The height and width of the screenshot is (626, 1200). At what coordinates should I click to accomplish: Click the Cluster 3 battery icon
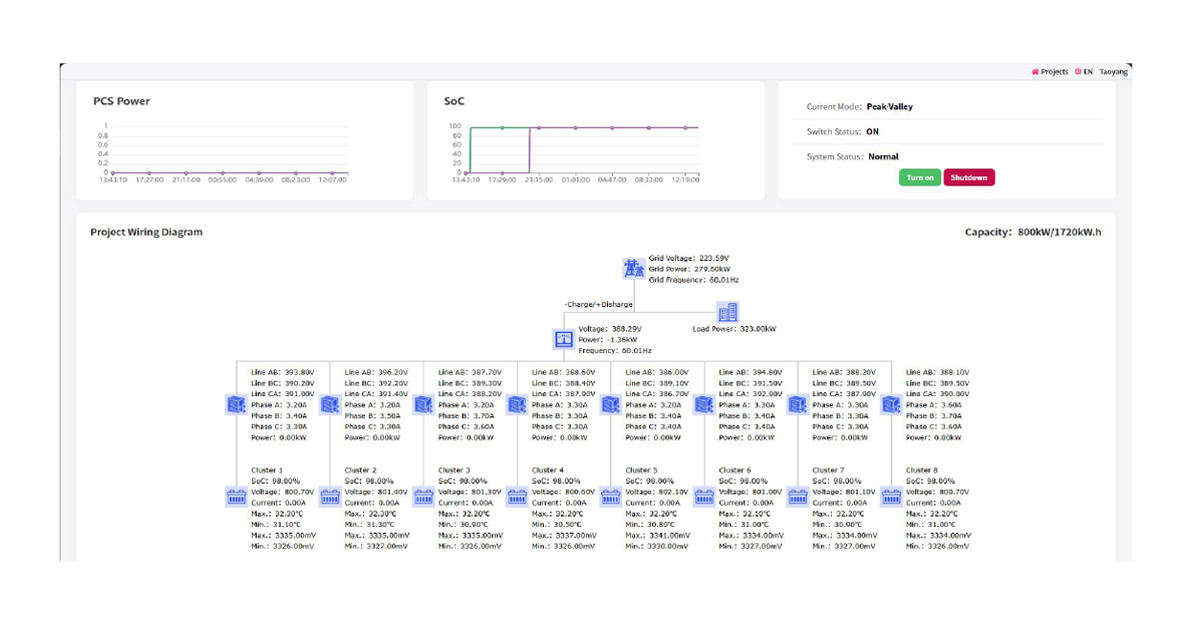(x=423, y=497)
